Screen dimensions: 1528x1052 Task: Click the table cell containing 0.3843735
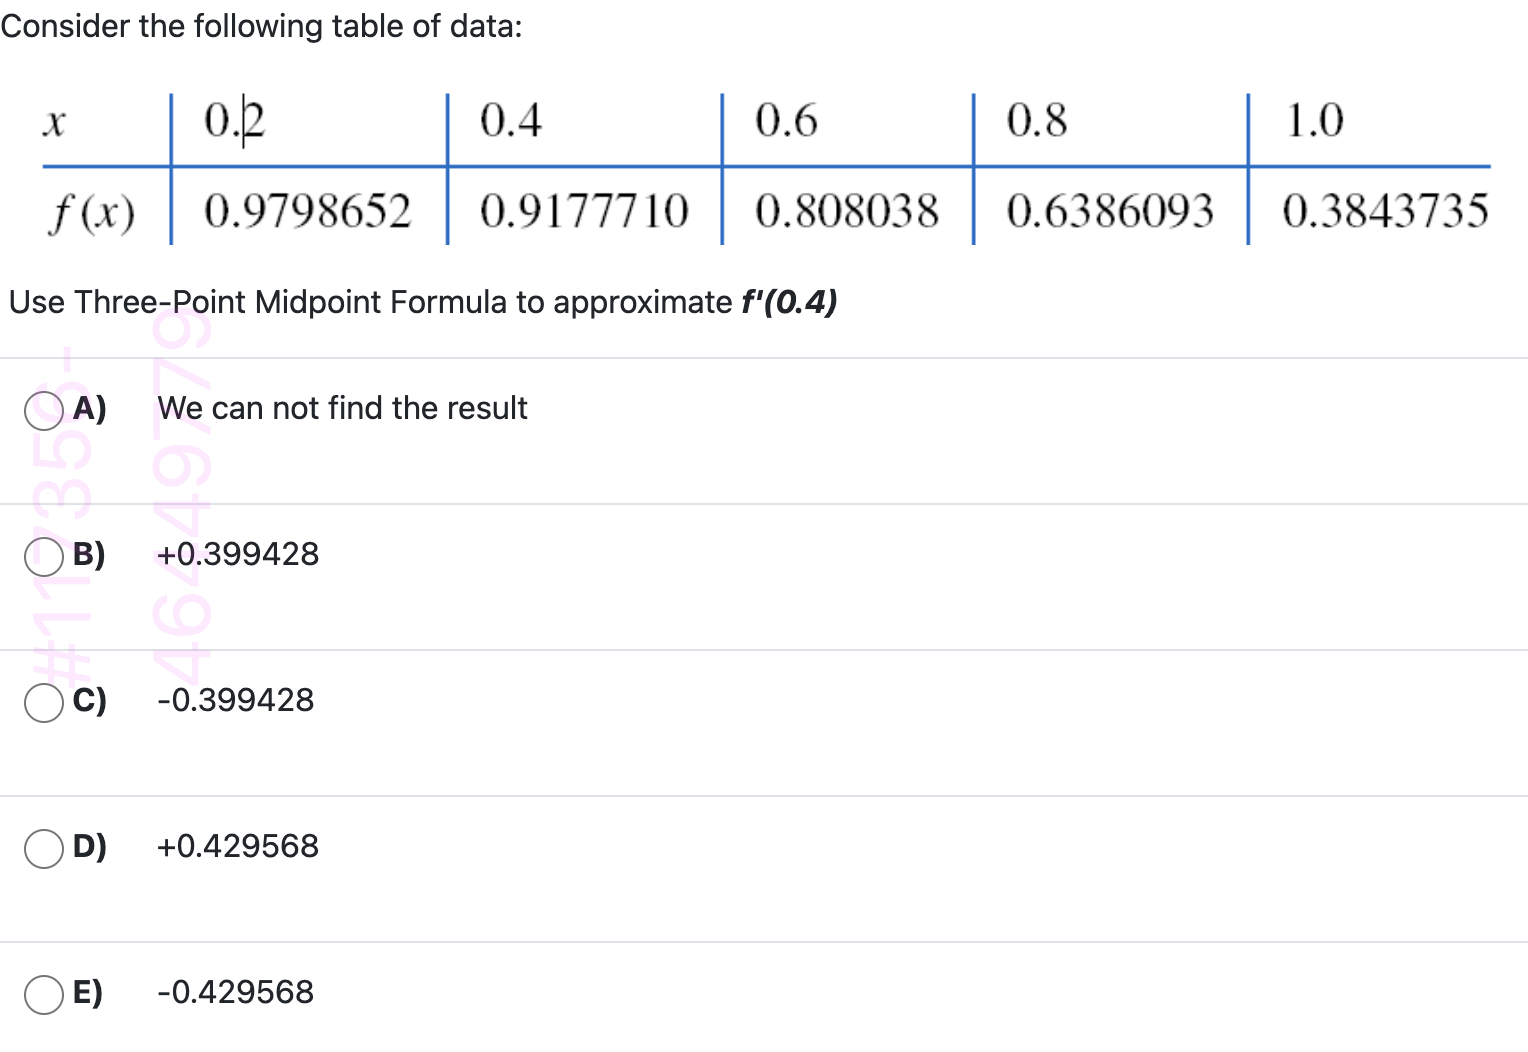tap(1384, 210)
